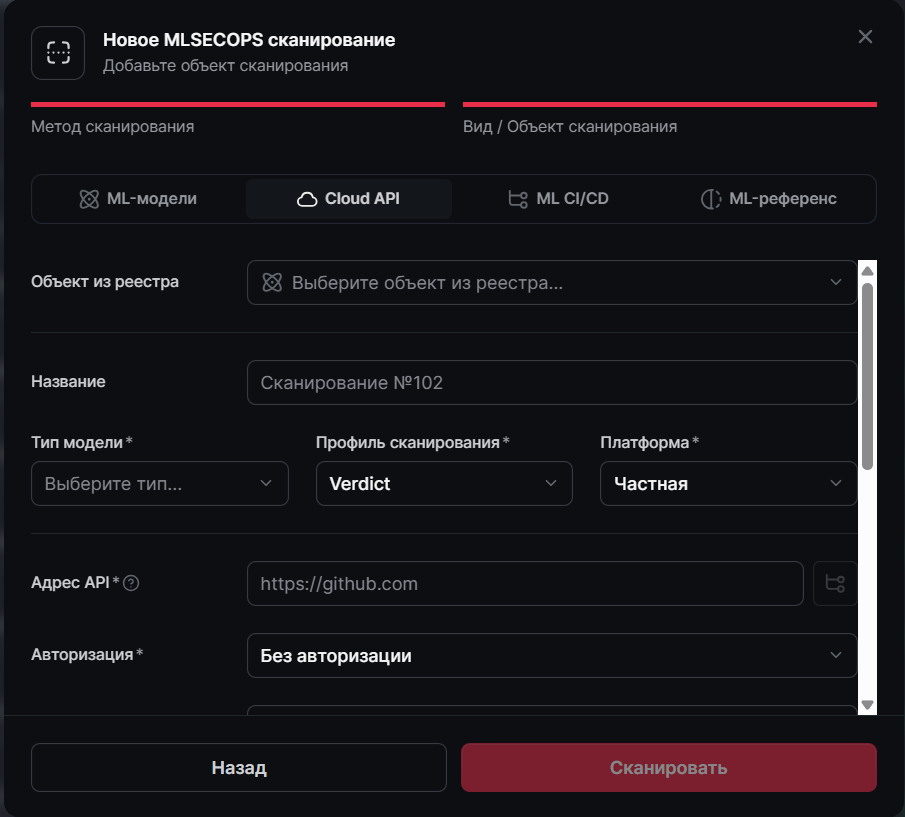The image size is (905, 817).
Task: Click the Сканировать button
Action: tap(669, 767)
